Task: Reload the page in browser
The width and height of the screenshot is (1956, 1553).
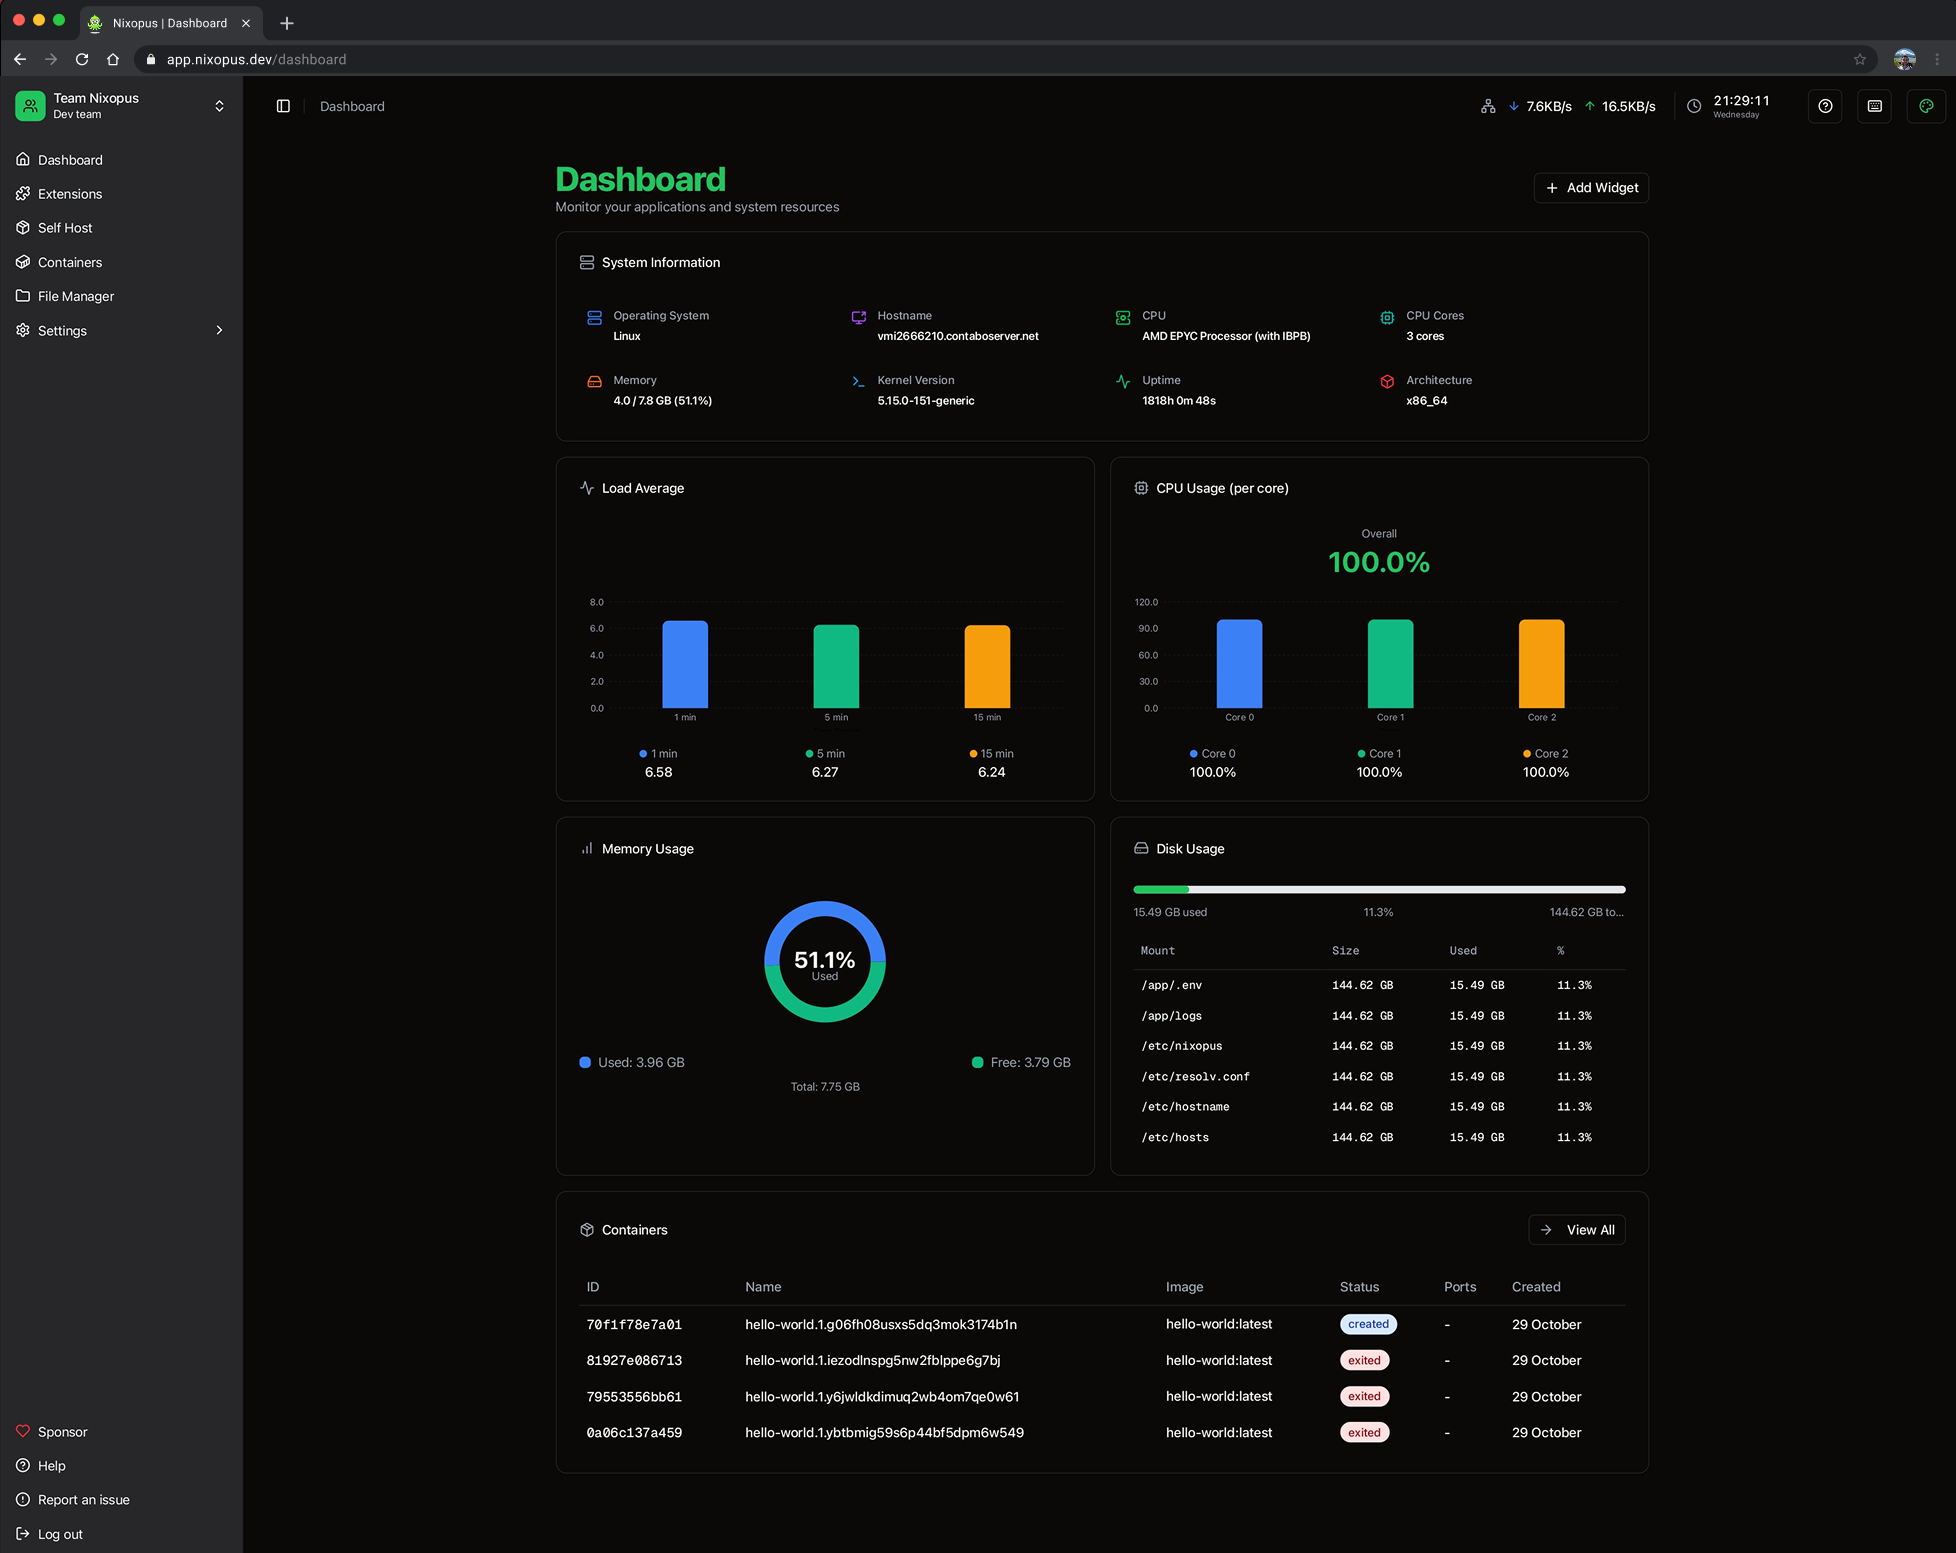Action: coord(82,59)
